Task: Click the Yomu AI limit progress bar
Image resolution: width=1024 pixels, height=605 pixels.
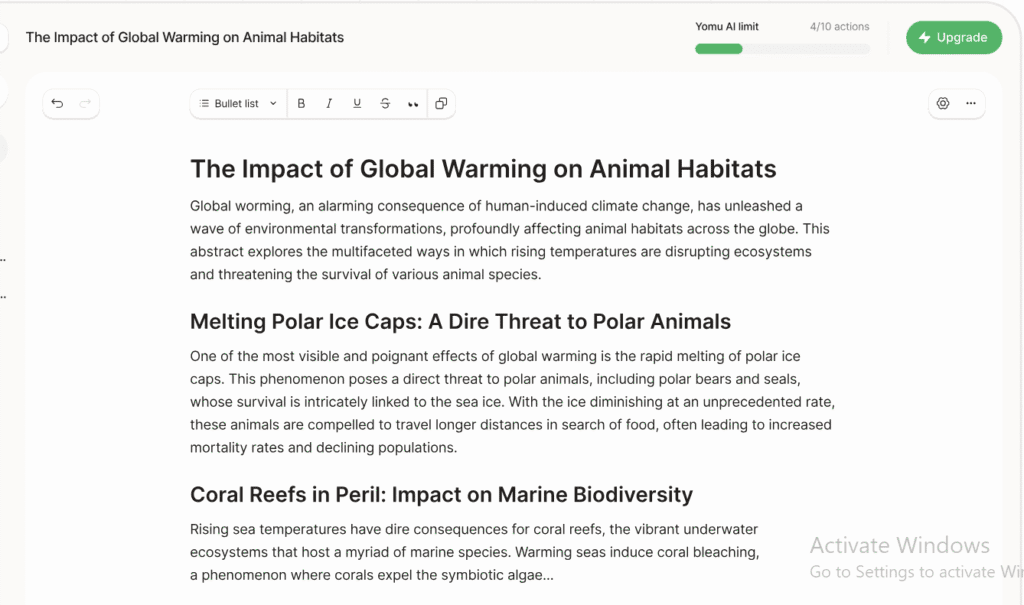Action: point(782,49)
